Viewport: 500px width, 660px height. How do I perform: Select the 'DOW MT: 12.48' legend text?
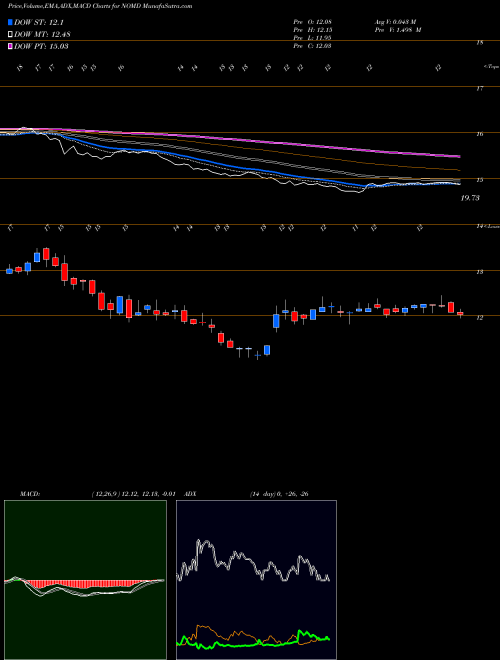(x=41, y=35)
